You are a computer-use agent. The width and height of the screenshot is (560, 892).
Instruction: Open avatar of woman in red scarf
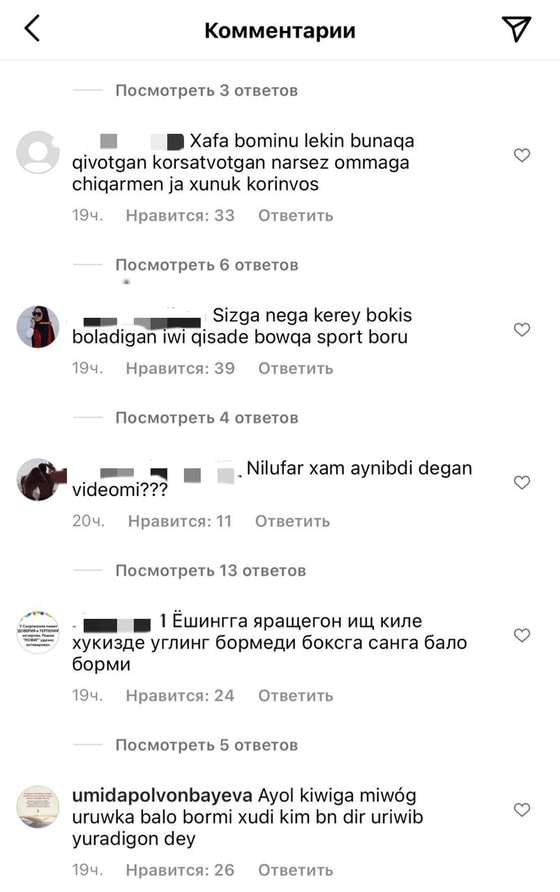pos(38,327)
